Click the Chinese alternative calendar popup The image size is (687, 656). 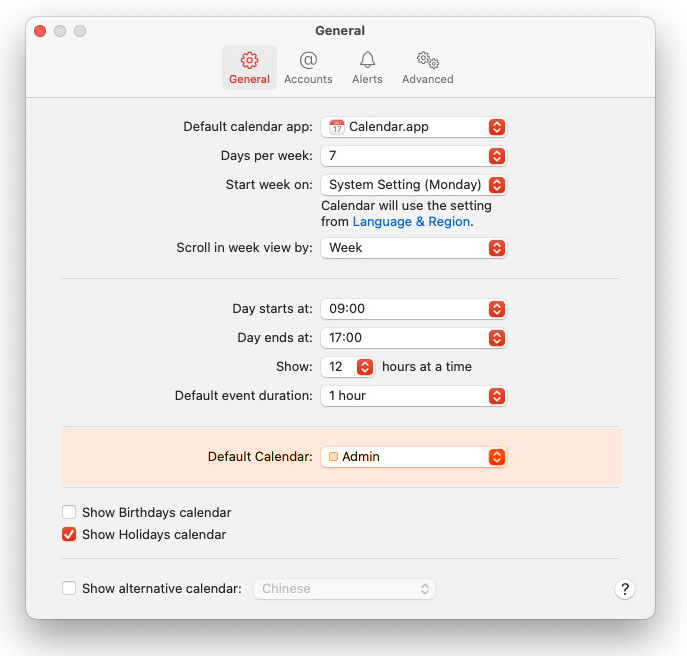tap(345, 589)
